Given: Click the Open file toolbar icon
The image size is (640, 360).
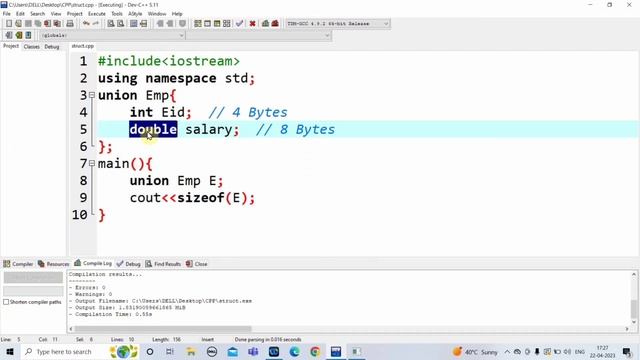Looking at the screenshot, I should click(x=18, y=24).
